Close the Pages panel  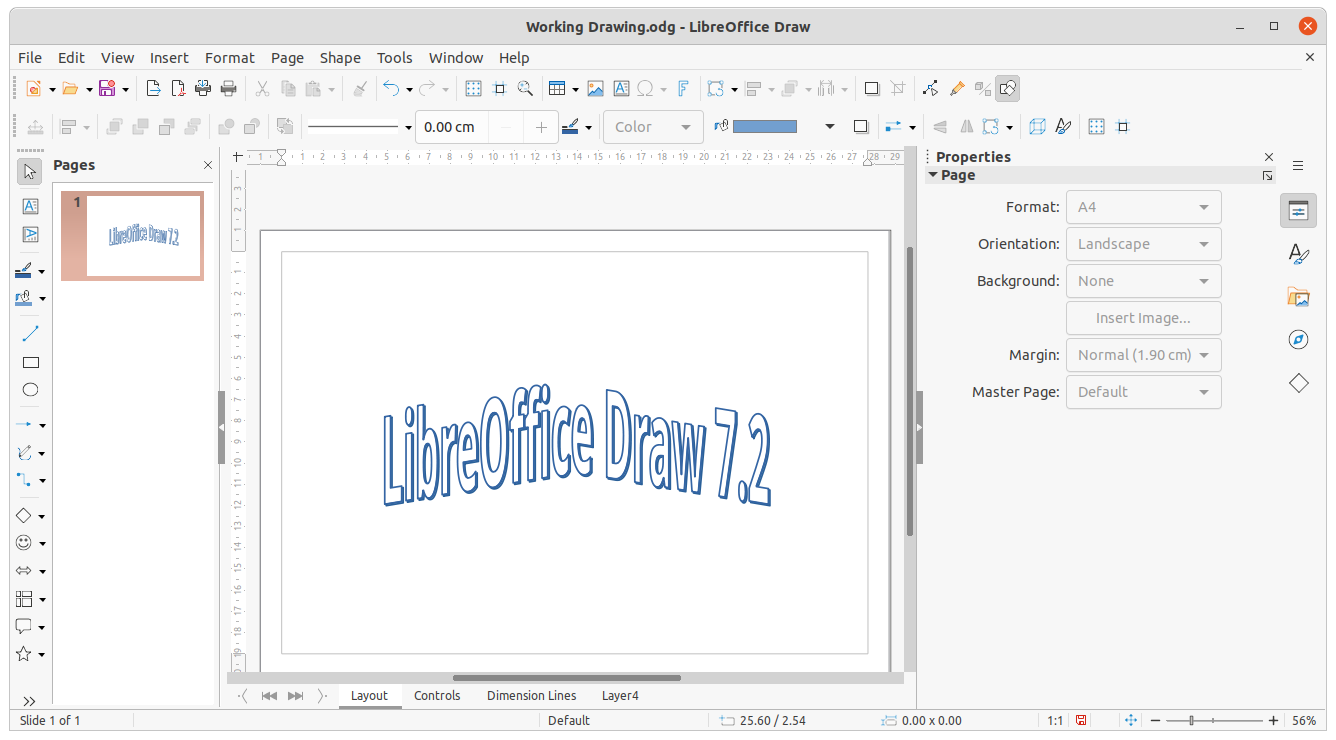208,165
